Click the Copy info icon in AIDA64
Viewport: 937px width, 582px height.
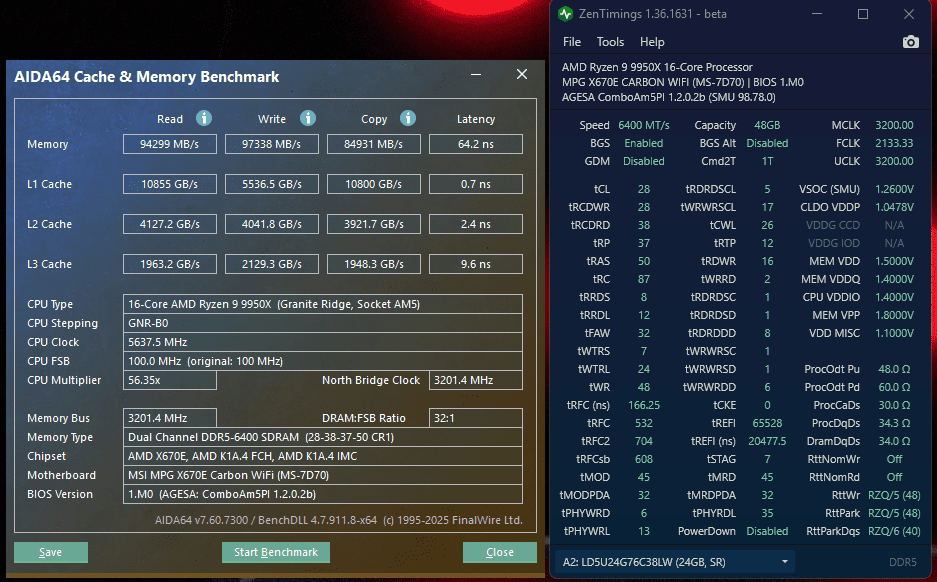pyautogui.click(x=408, y=118)
